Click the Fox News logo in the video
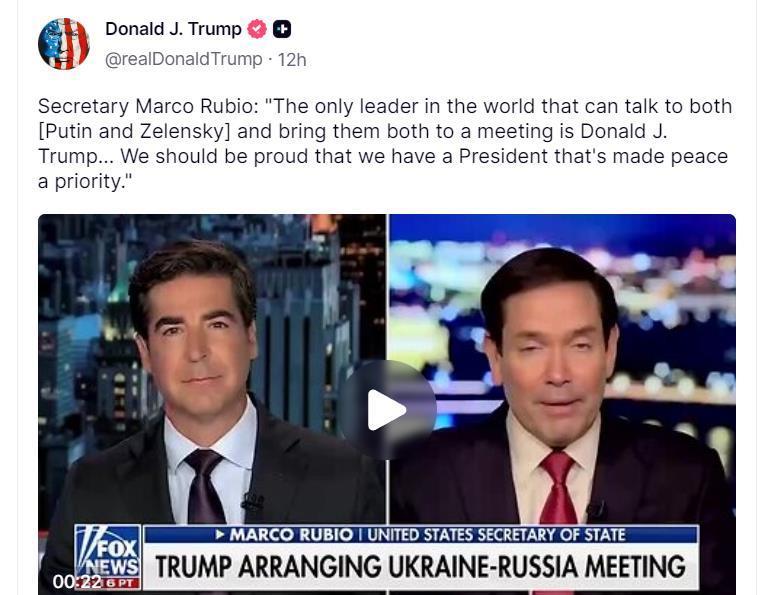 (108, 552)
